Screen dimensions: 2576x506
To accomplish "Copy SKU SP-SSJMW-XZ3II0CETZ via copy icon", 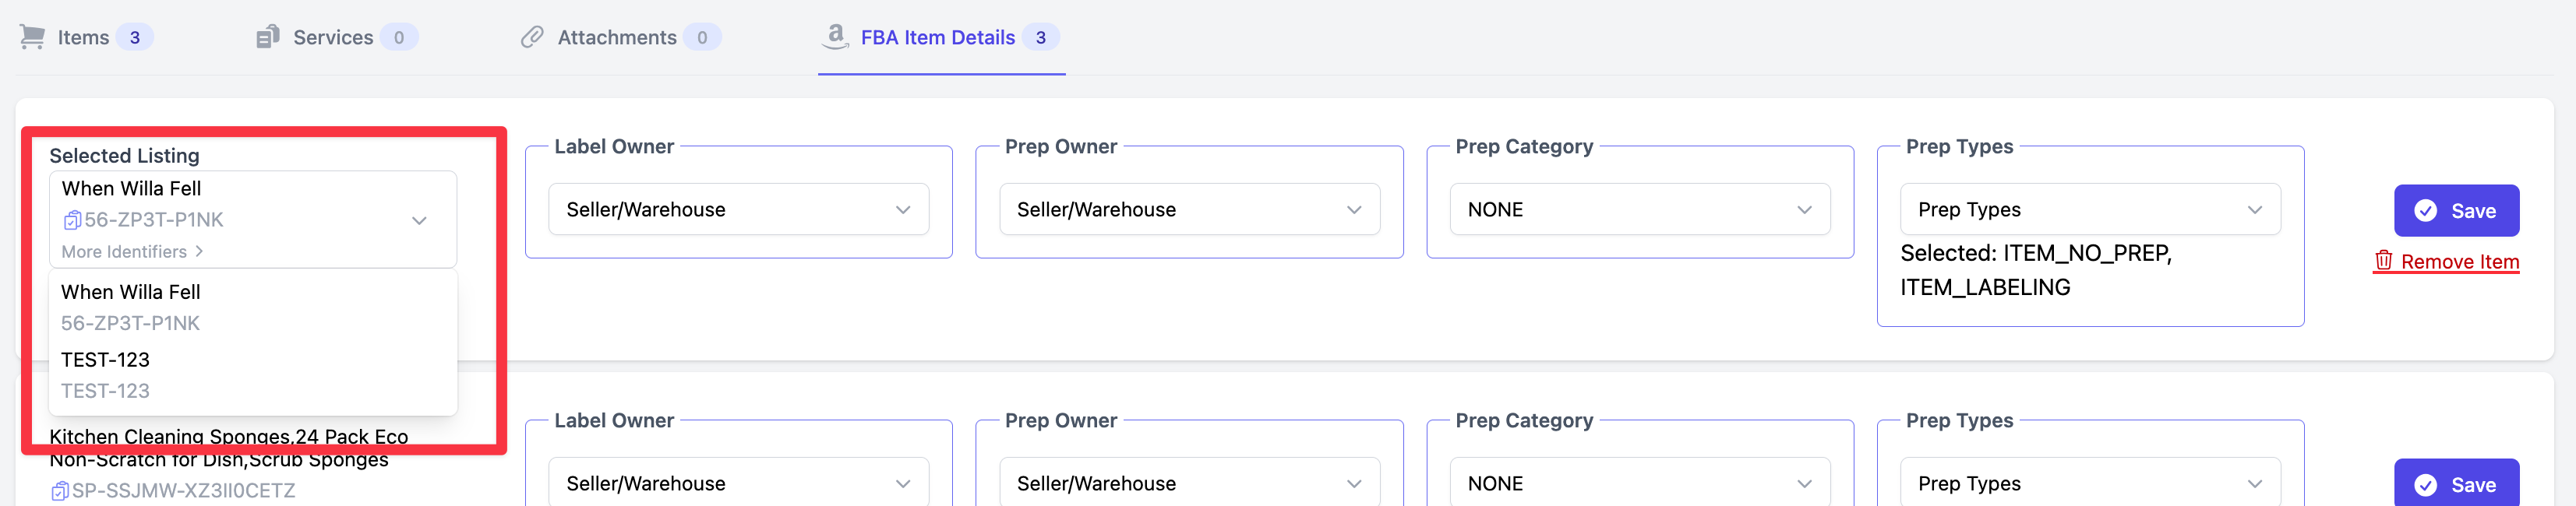I will coord(60,491).
